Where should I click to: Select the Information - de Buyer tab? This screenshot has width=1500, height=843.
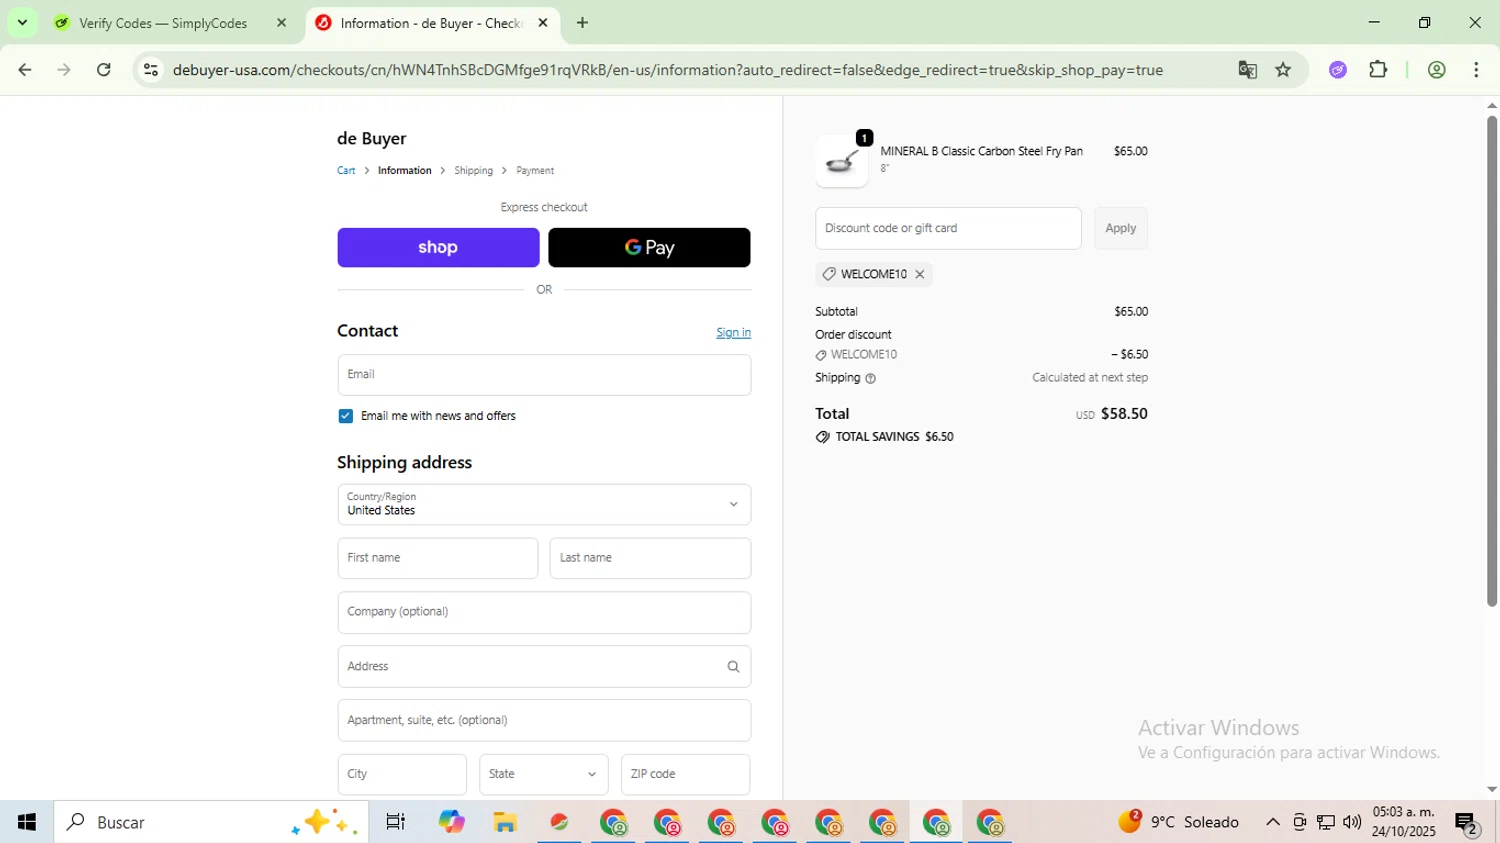(430, 23)
